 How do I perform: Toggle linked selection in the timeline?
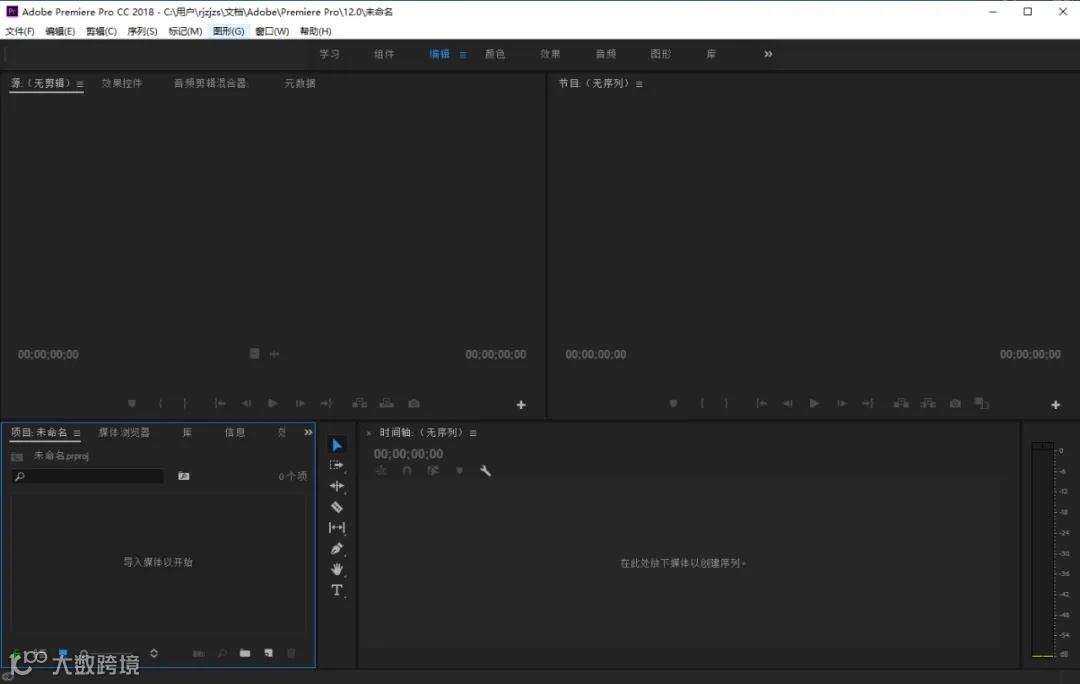[433, 471]
